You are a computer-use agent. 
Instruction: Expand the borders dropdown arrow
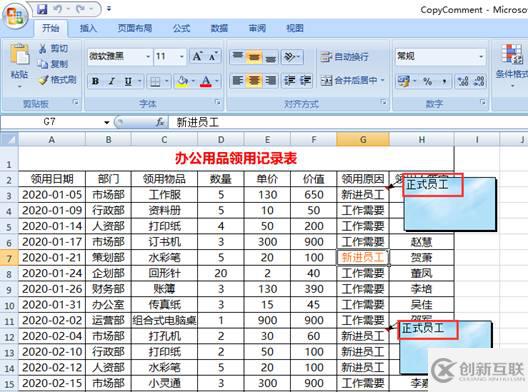[x=167, y=81]
